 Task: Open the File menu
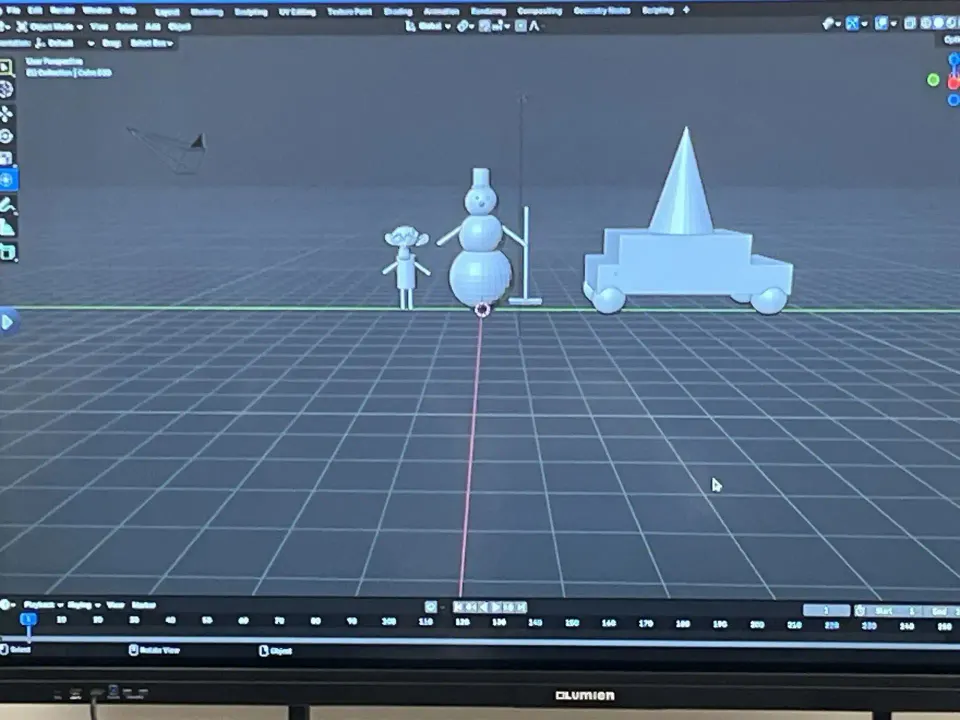click(x=13, y=10)
